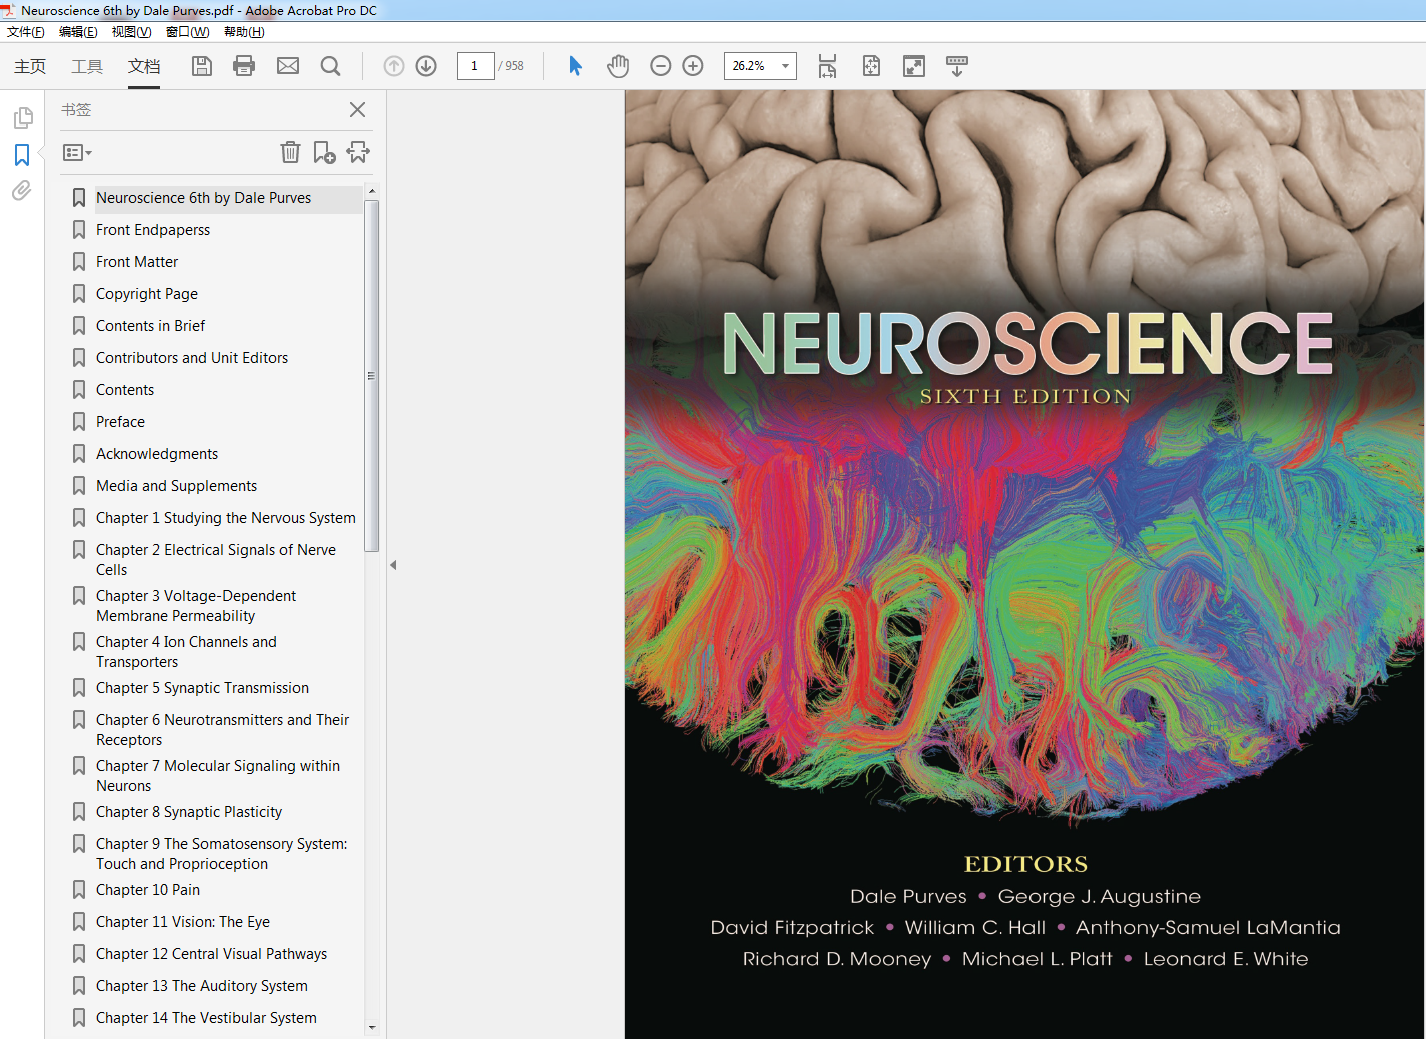Enter full screen mode icon

(x=914, y=66)
